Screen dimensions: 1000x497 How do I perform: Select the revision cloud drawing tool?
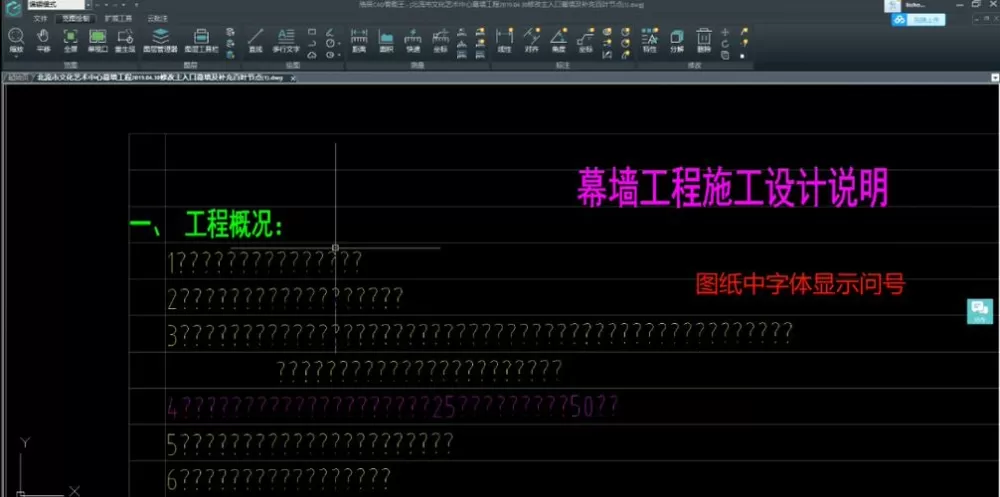[312, 55]
